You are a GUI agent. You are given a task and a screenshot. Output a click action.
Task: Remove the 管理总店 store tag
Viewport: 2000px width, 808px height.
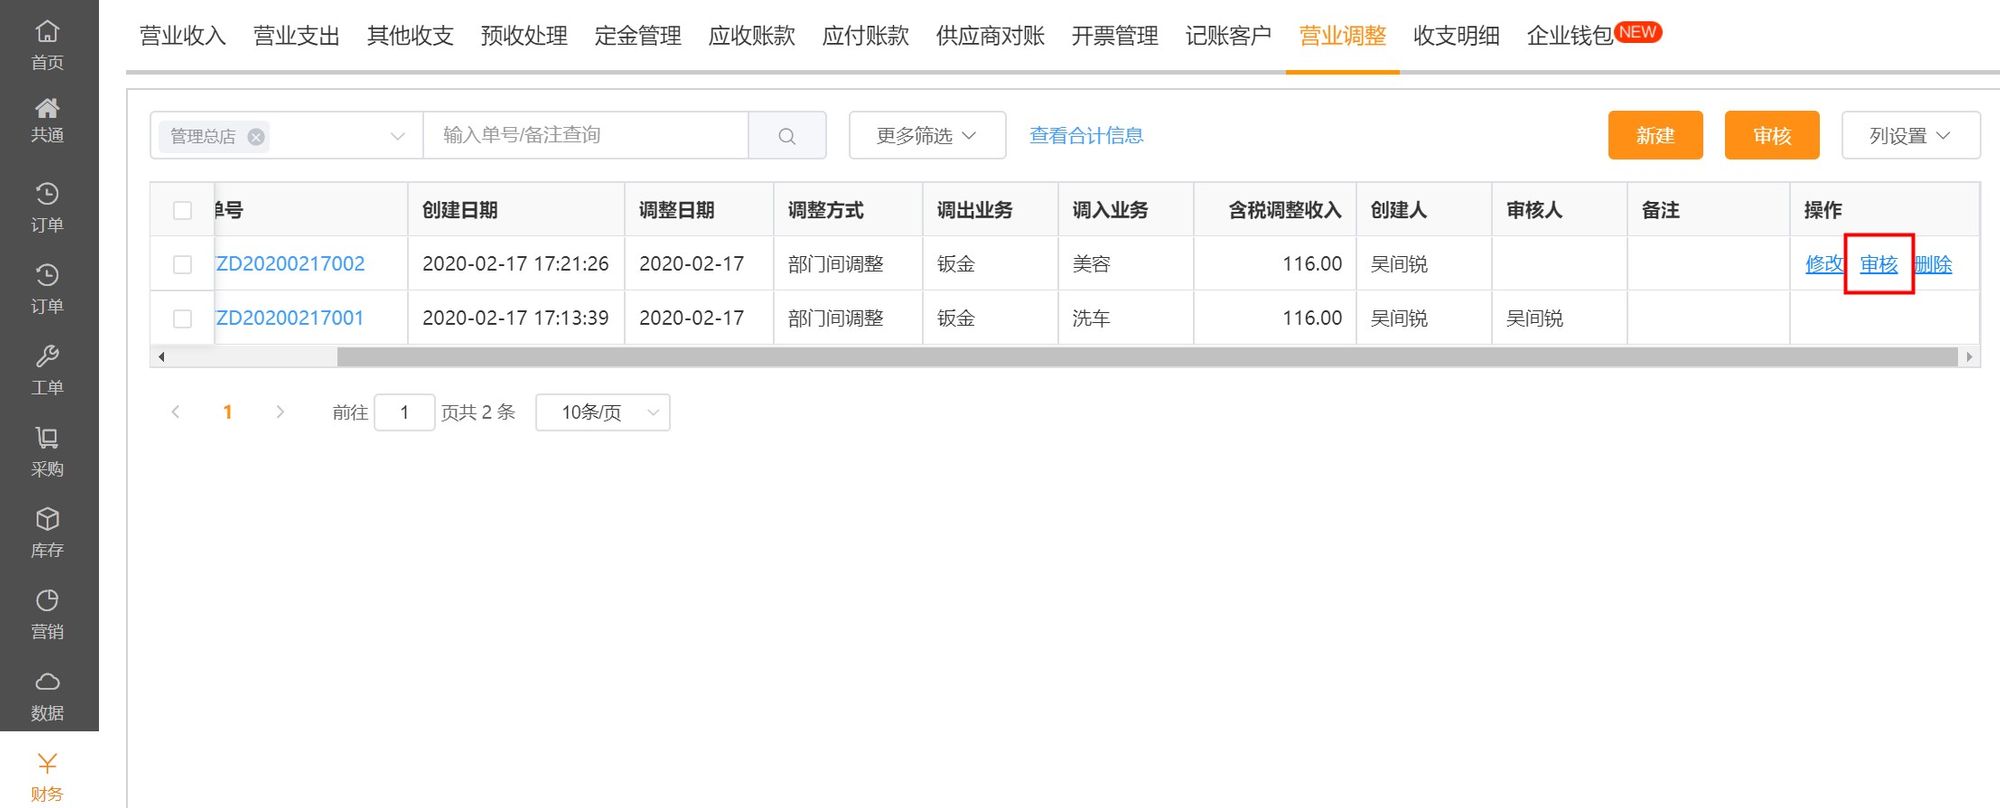[257, 137]
